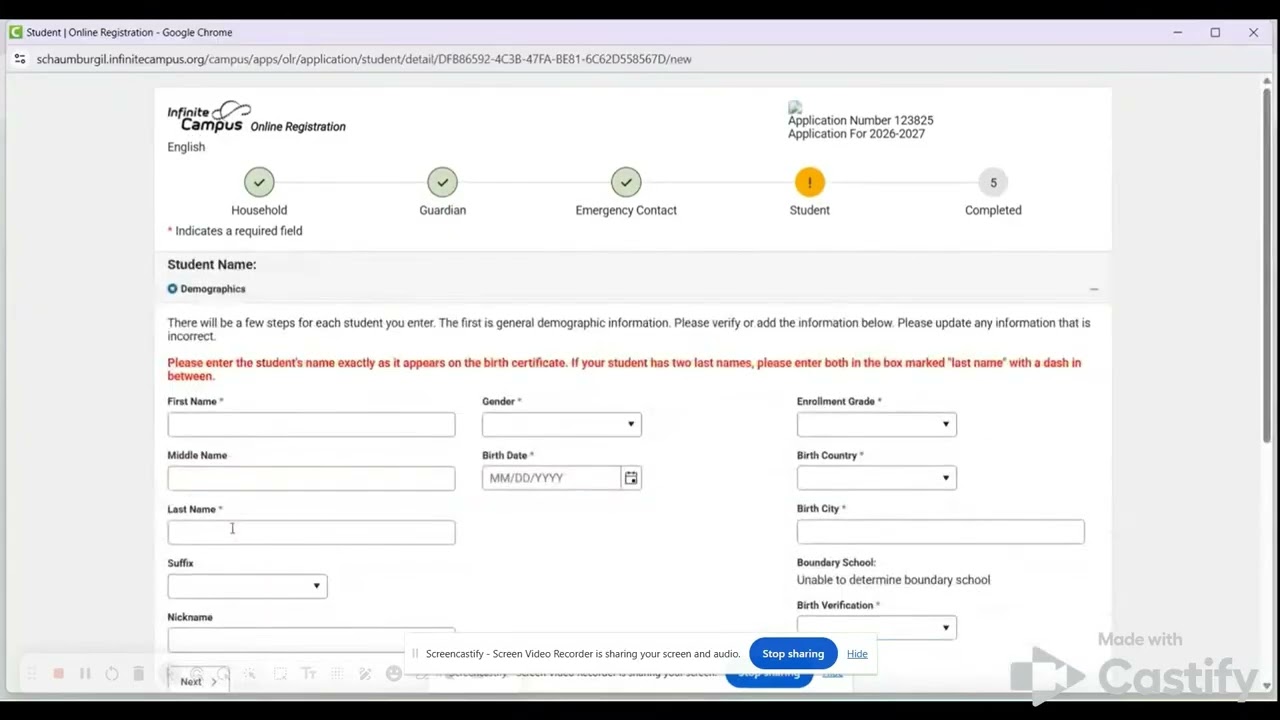Image resolution: width=1280 pixels, height=720 pixels.
Task: Focus the Middle Name text box
Action: [311, 478]
